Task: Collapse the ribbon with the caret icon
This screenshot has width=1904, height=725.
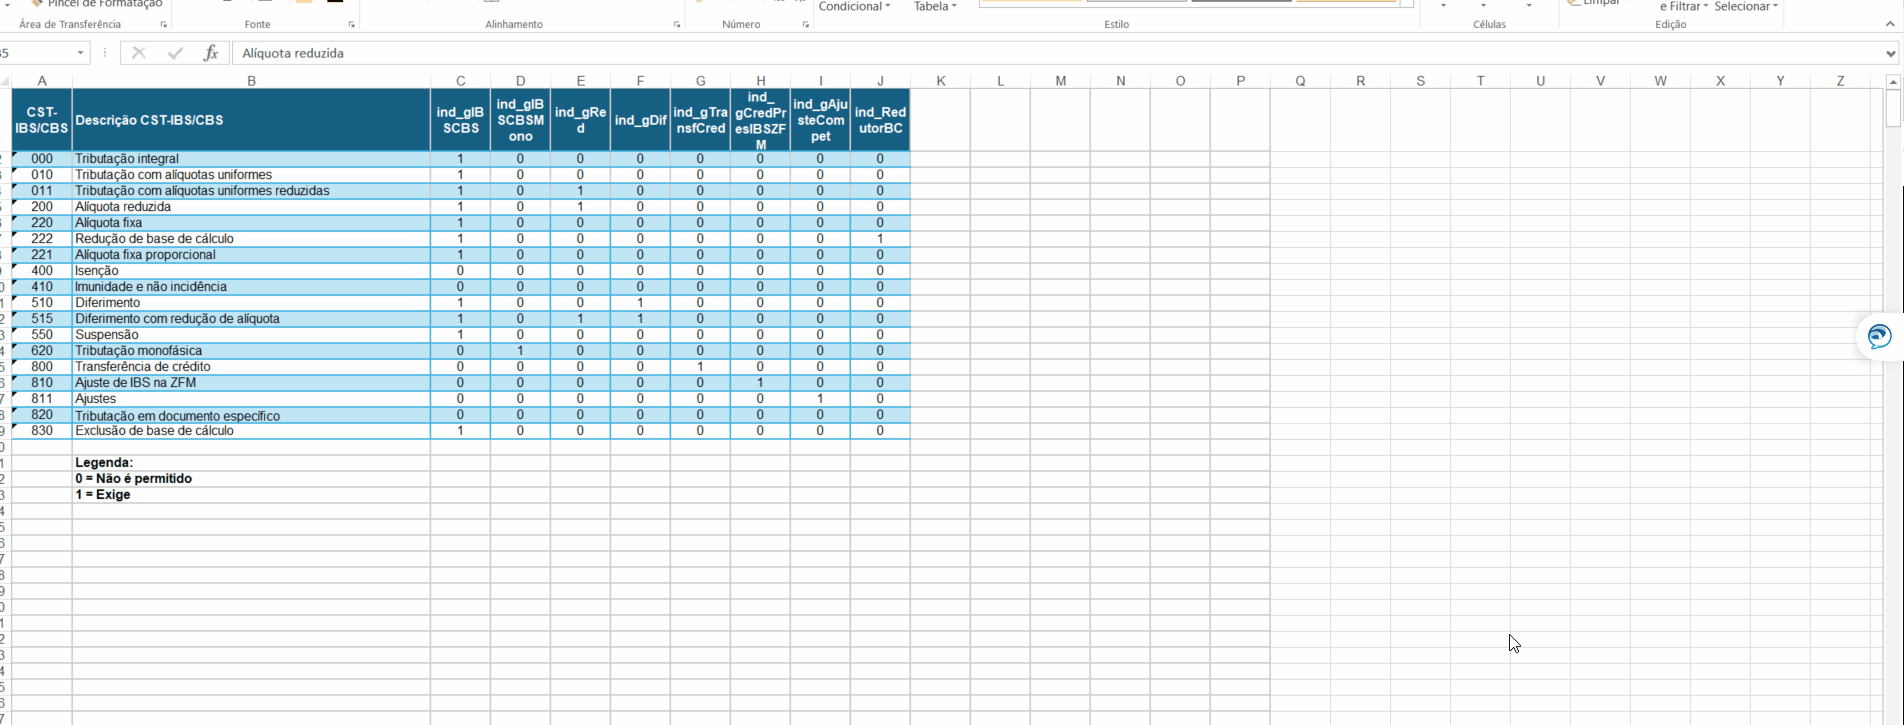Action: click(x=1891, y=24)
